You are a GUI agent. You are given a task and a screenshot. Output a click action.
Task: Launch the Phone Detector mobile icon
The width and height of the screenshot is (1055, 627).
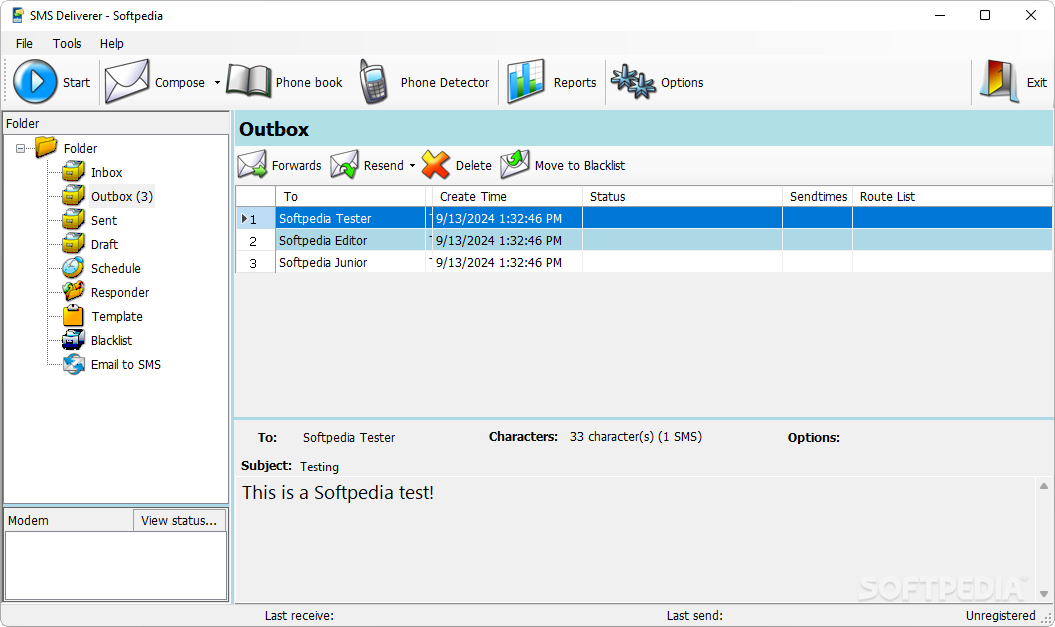(373, 81)
